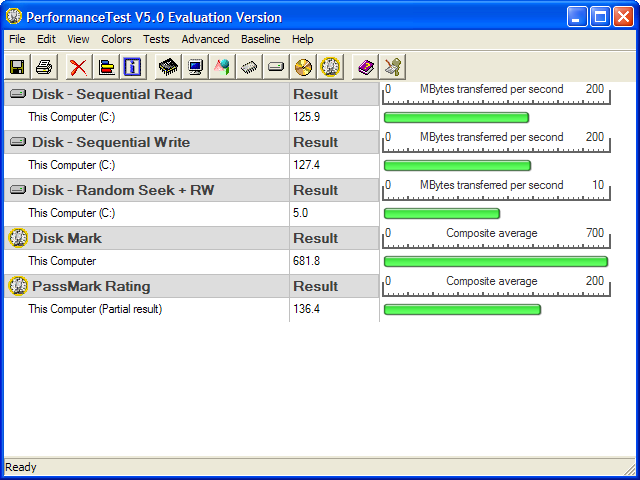Run all tests PassMark medal icon
640x480 pixels.
click(x=330, y=67)
